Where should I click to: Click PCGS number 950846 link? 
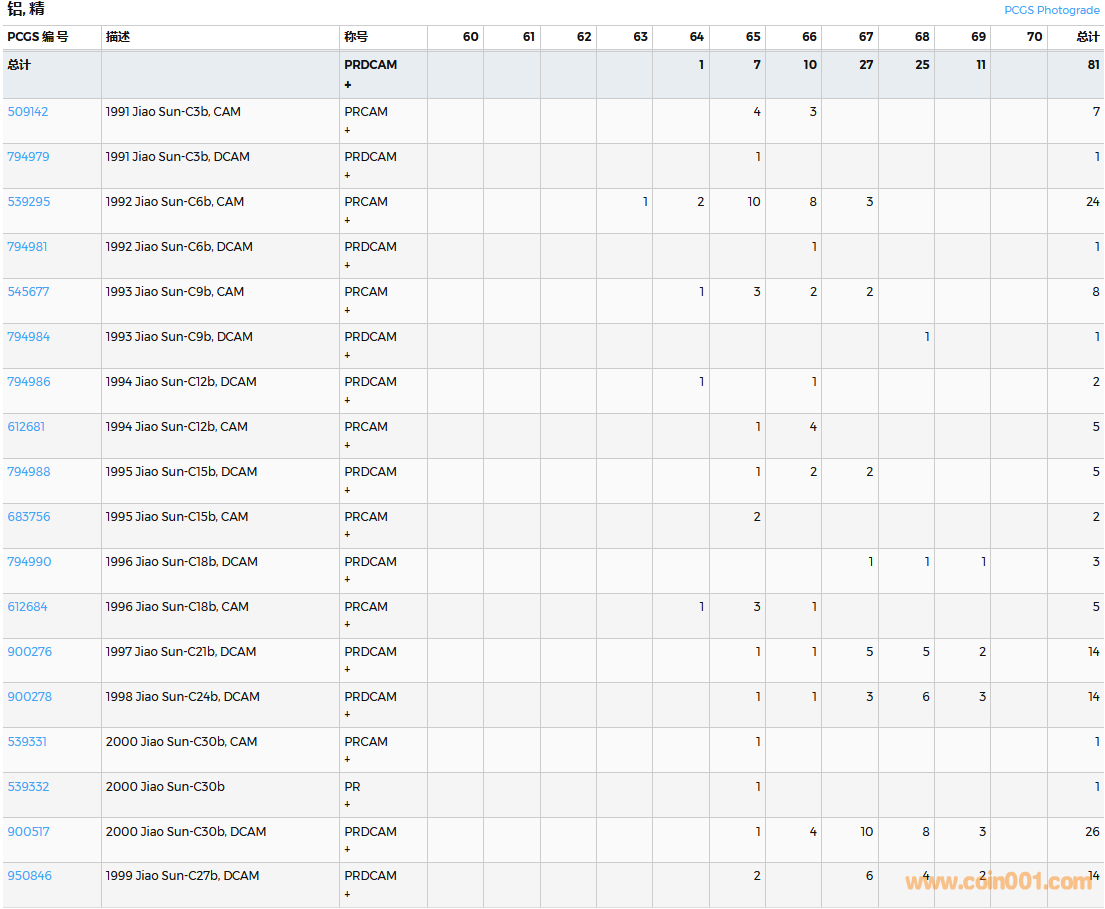point(29,876)
